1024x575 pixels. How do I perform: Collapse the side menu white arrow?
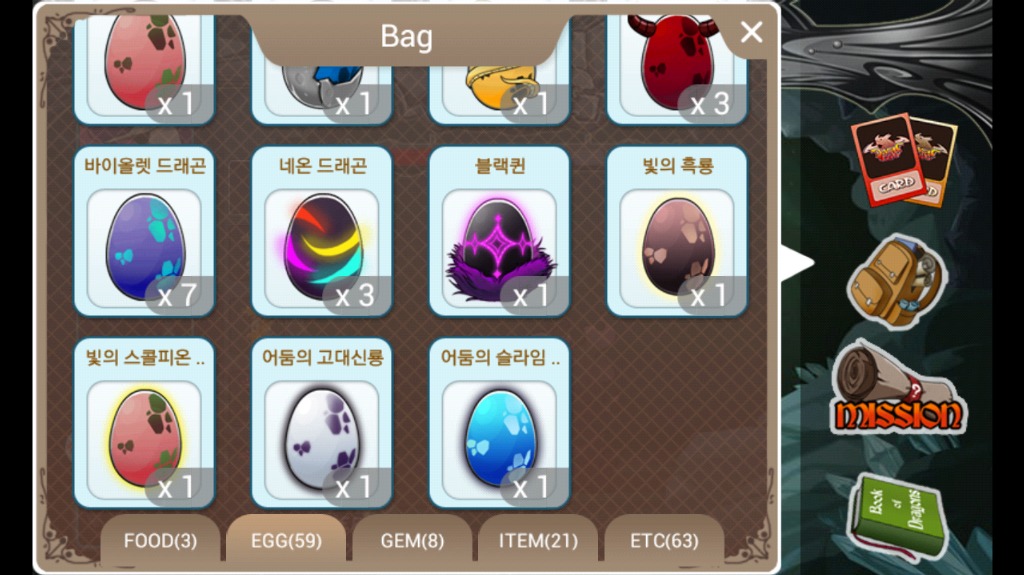click(x=797, y=264)
